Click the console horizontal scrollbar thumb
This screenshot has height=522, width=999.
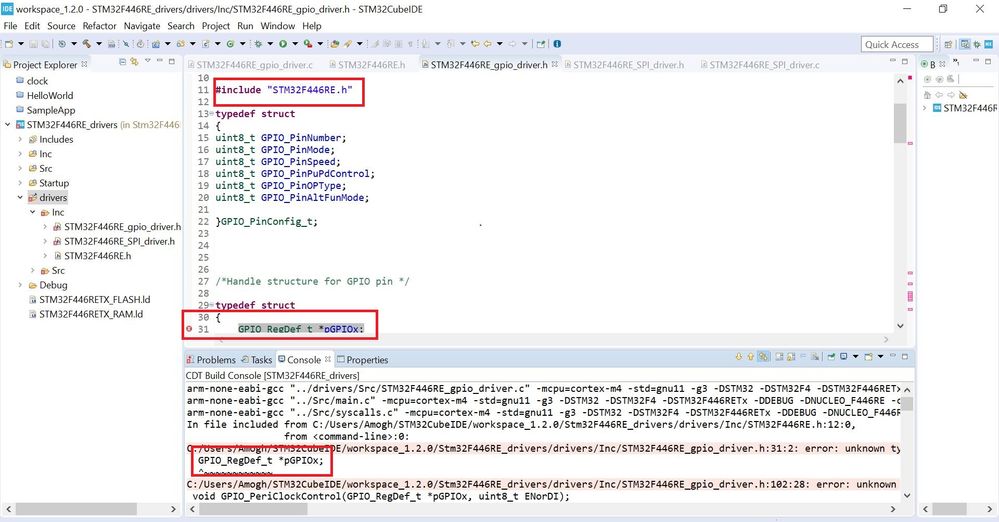click(x=254, y=509)
